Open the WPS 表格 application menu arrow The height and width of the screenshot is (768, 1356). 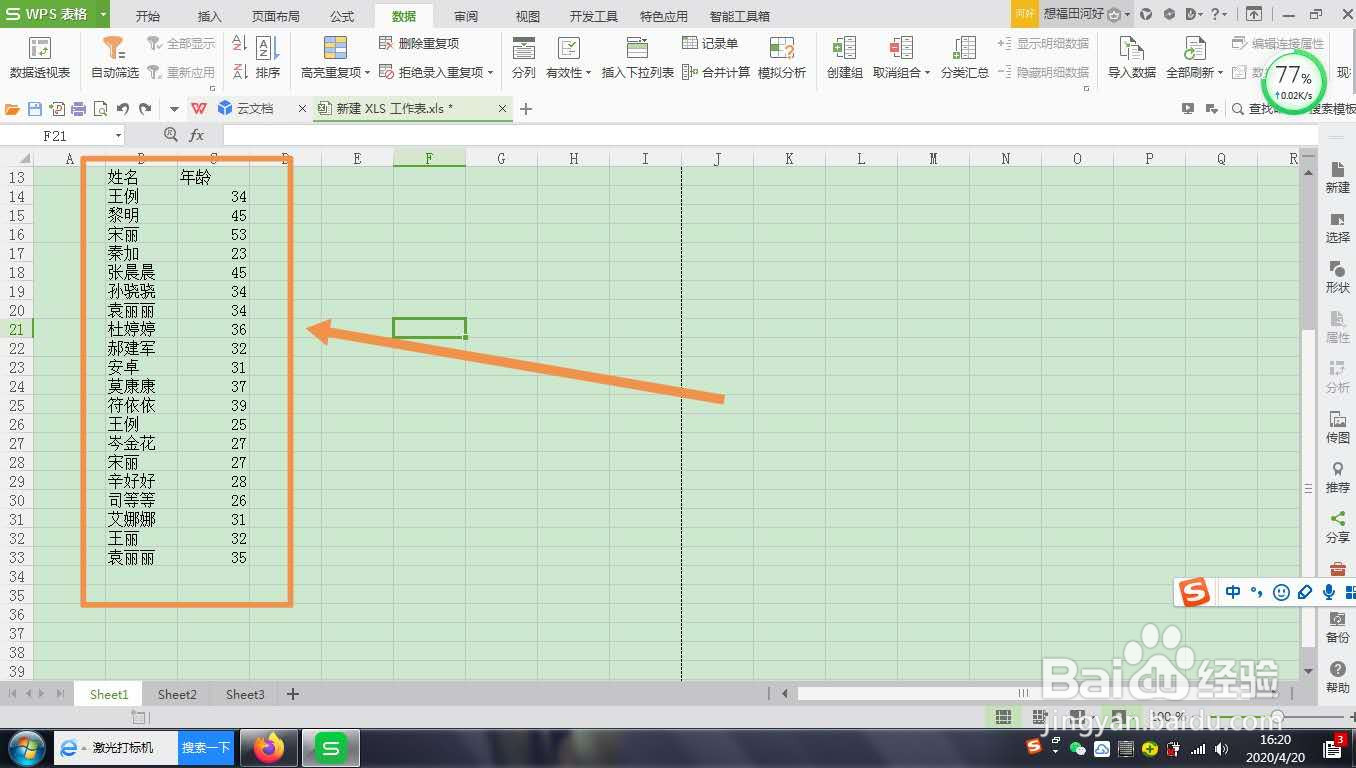[103, 15]
